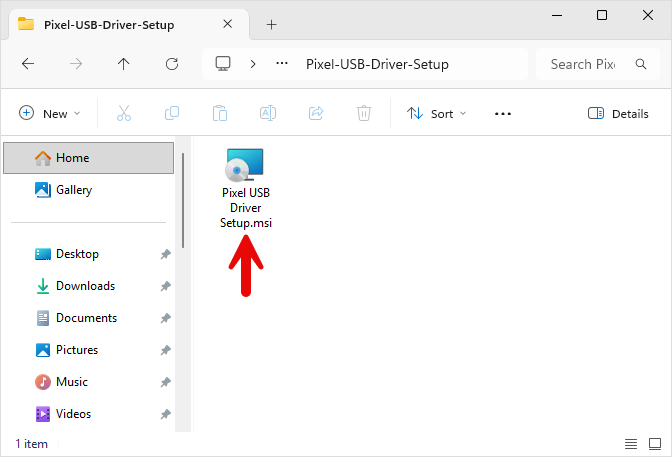Show hidden path via address bar ellipsis
Image resolution: width=672 pixels, height=457 pixels.
coord(282,63)
